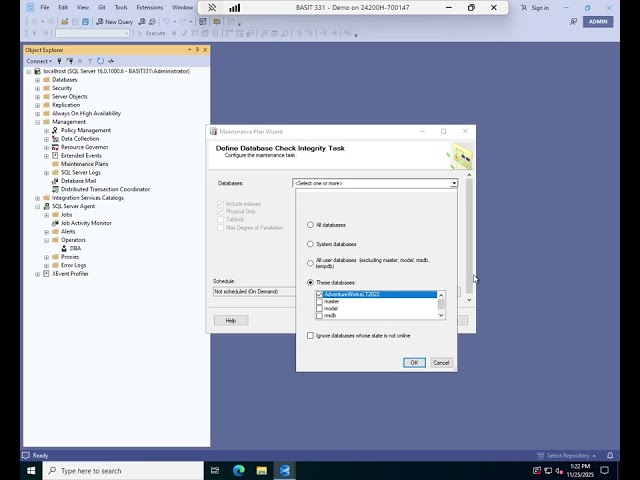Refresh the Object Explorer tree
Viewport: 640px width, 480px height.
[100, 61]
